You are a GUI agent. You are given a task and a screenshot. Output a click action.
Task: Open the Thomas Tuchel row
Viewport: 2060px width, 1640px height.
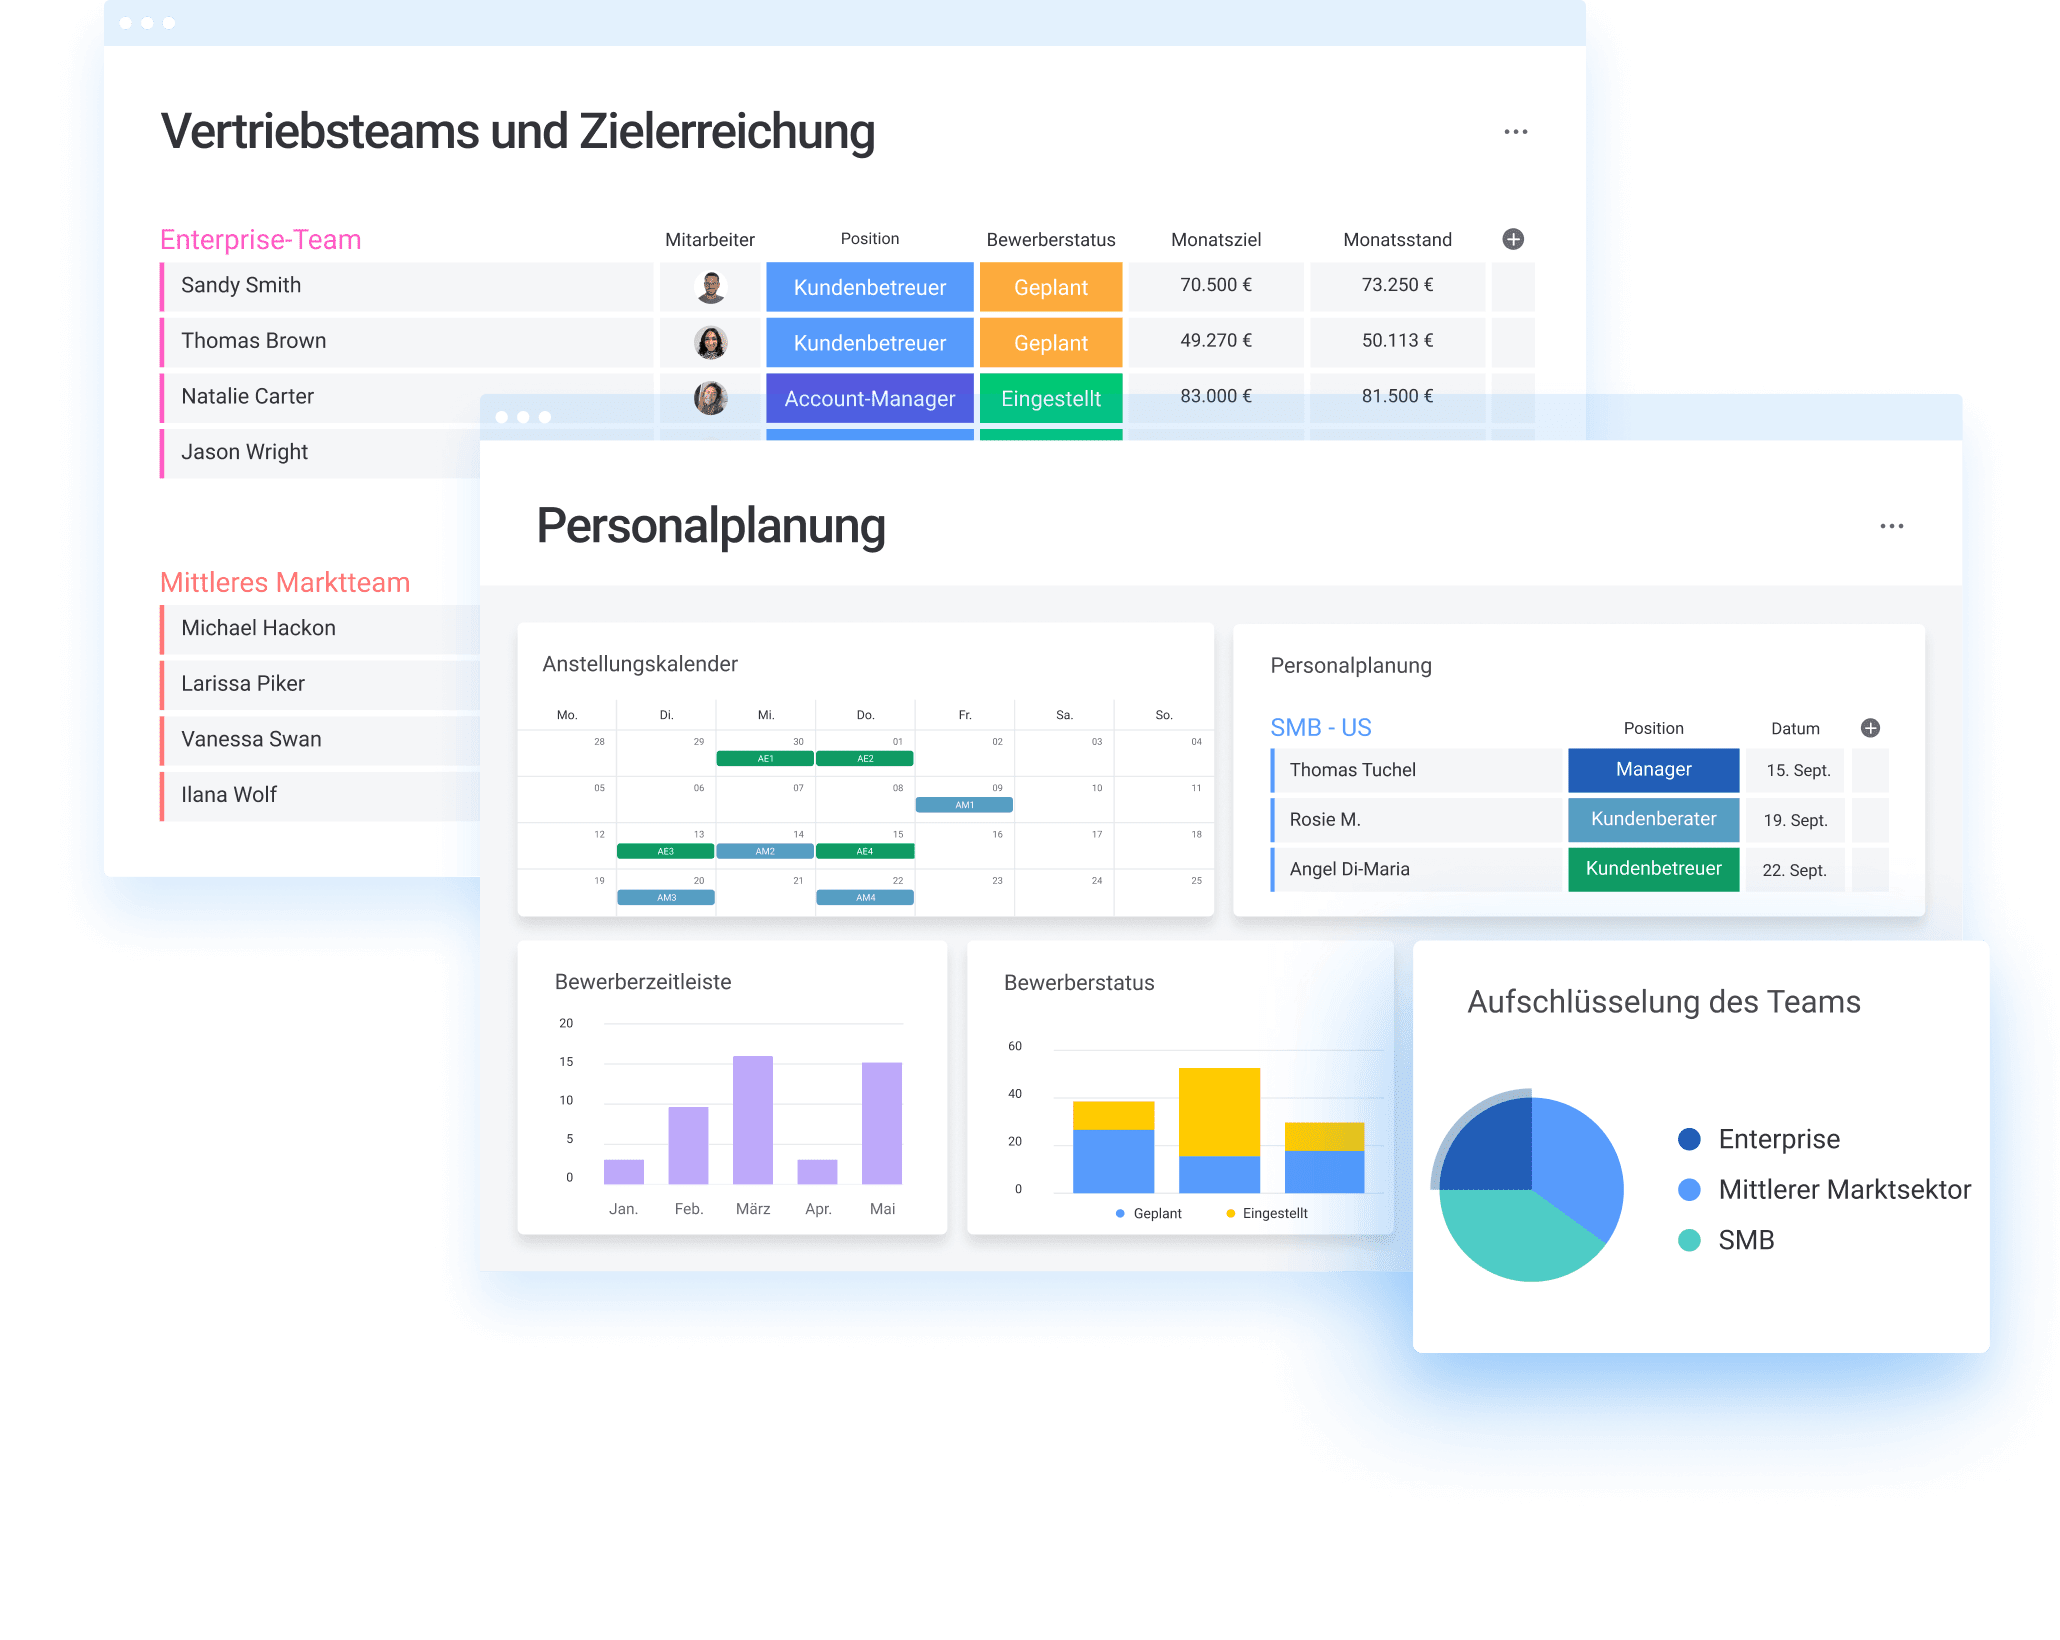click(x=1416, y=770)
